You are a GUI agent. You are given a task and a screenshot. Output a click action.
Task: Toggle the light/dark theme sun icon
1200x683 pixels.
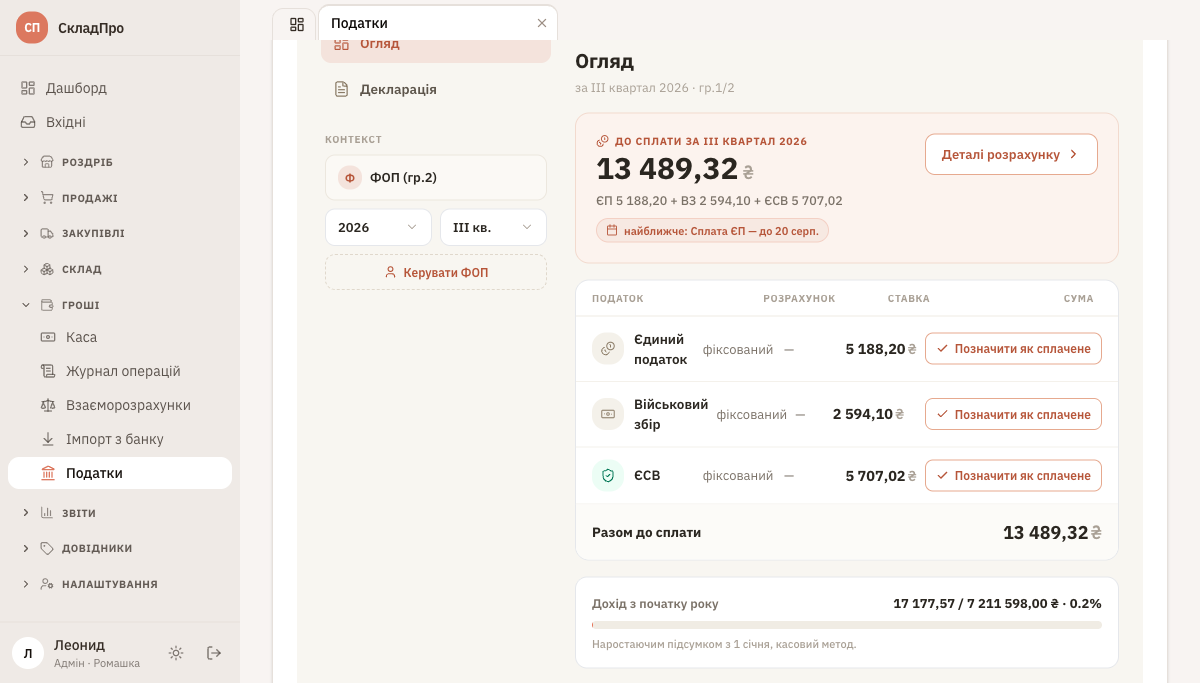(x=176, y=653)
